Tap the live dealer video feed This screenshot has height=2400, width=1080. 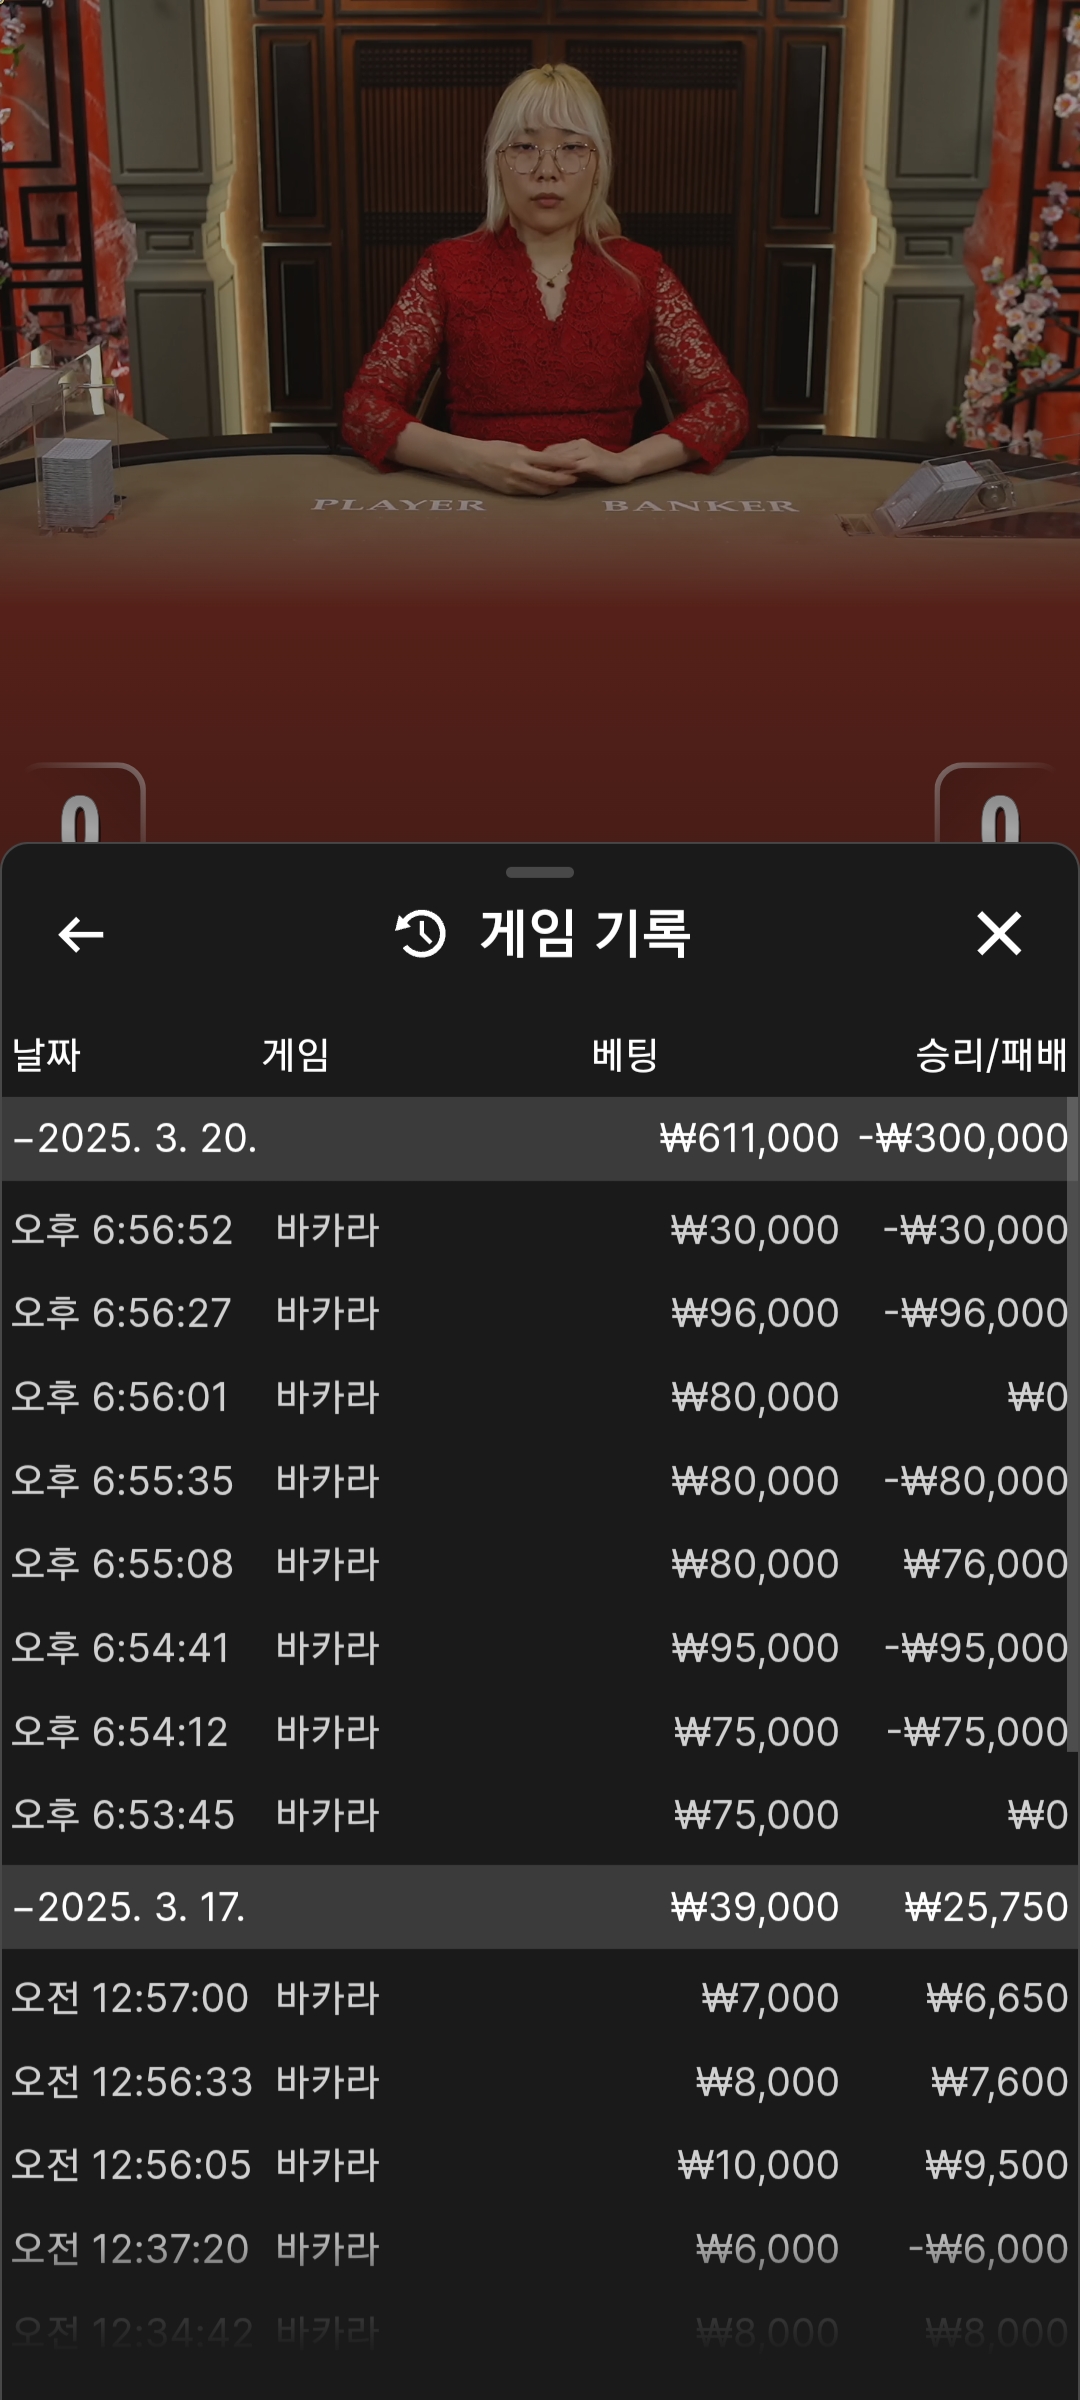point(540,300)
